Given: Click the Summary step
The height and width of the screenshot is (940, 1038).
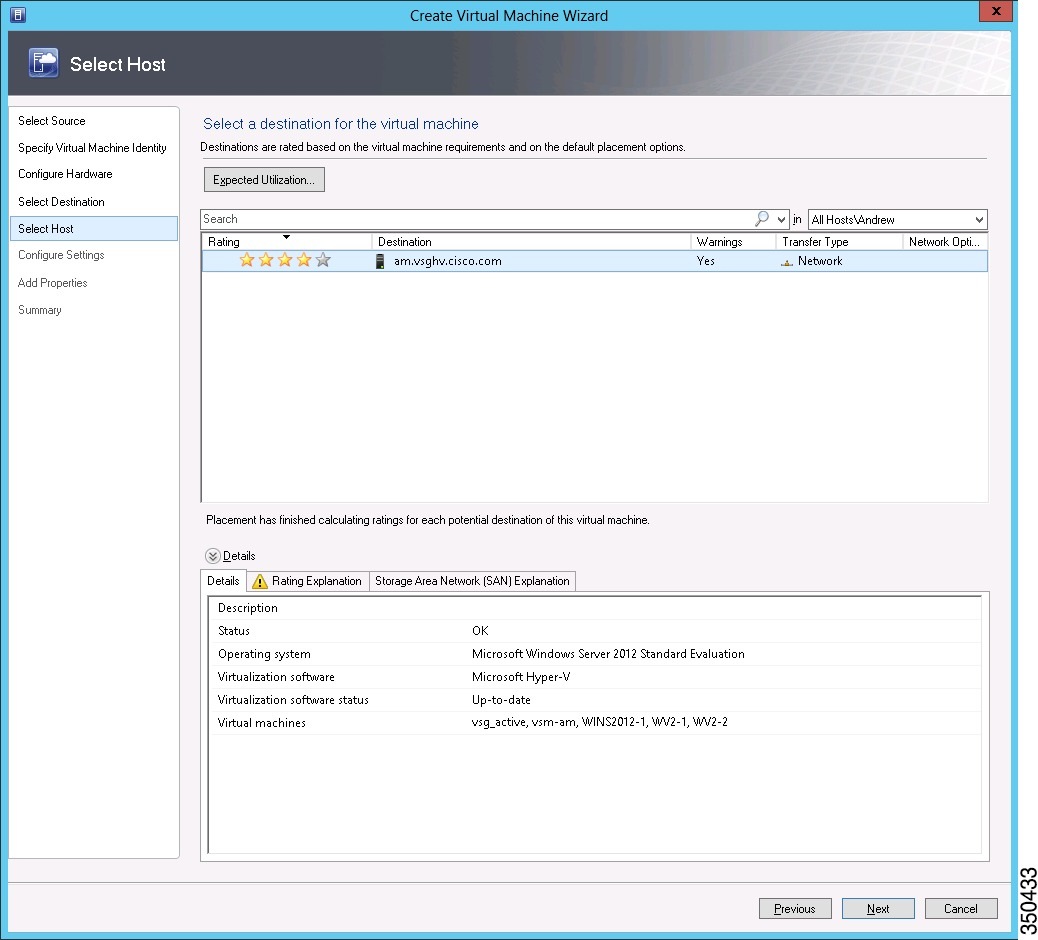Looking at the screenshot, I should [x=39, y=310].
